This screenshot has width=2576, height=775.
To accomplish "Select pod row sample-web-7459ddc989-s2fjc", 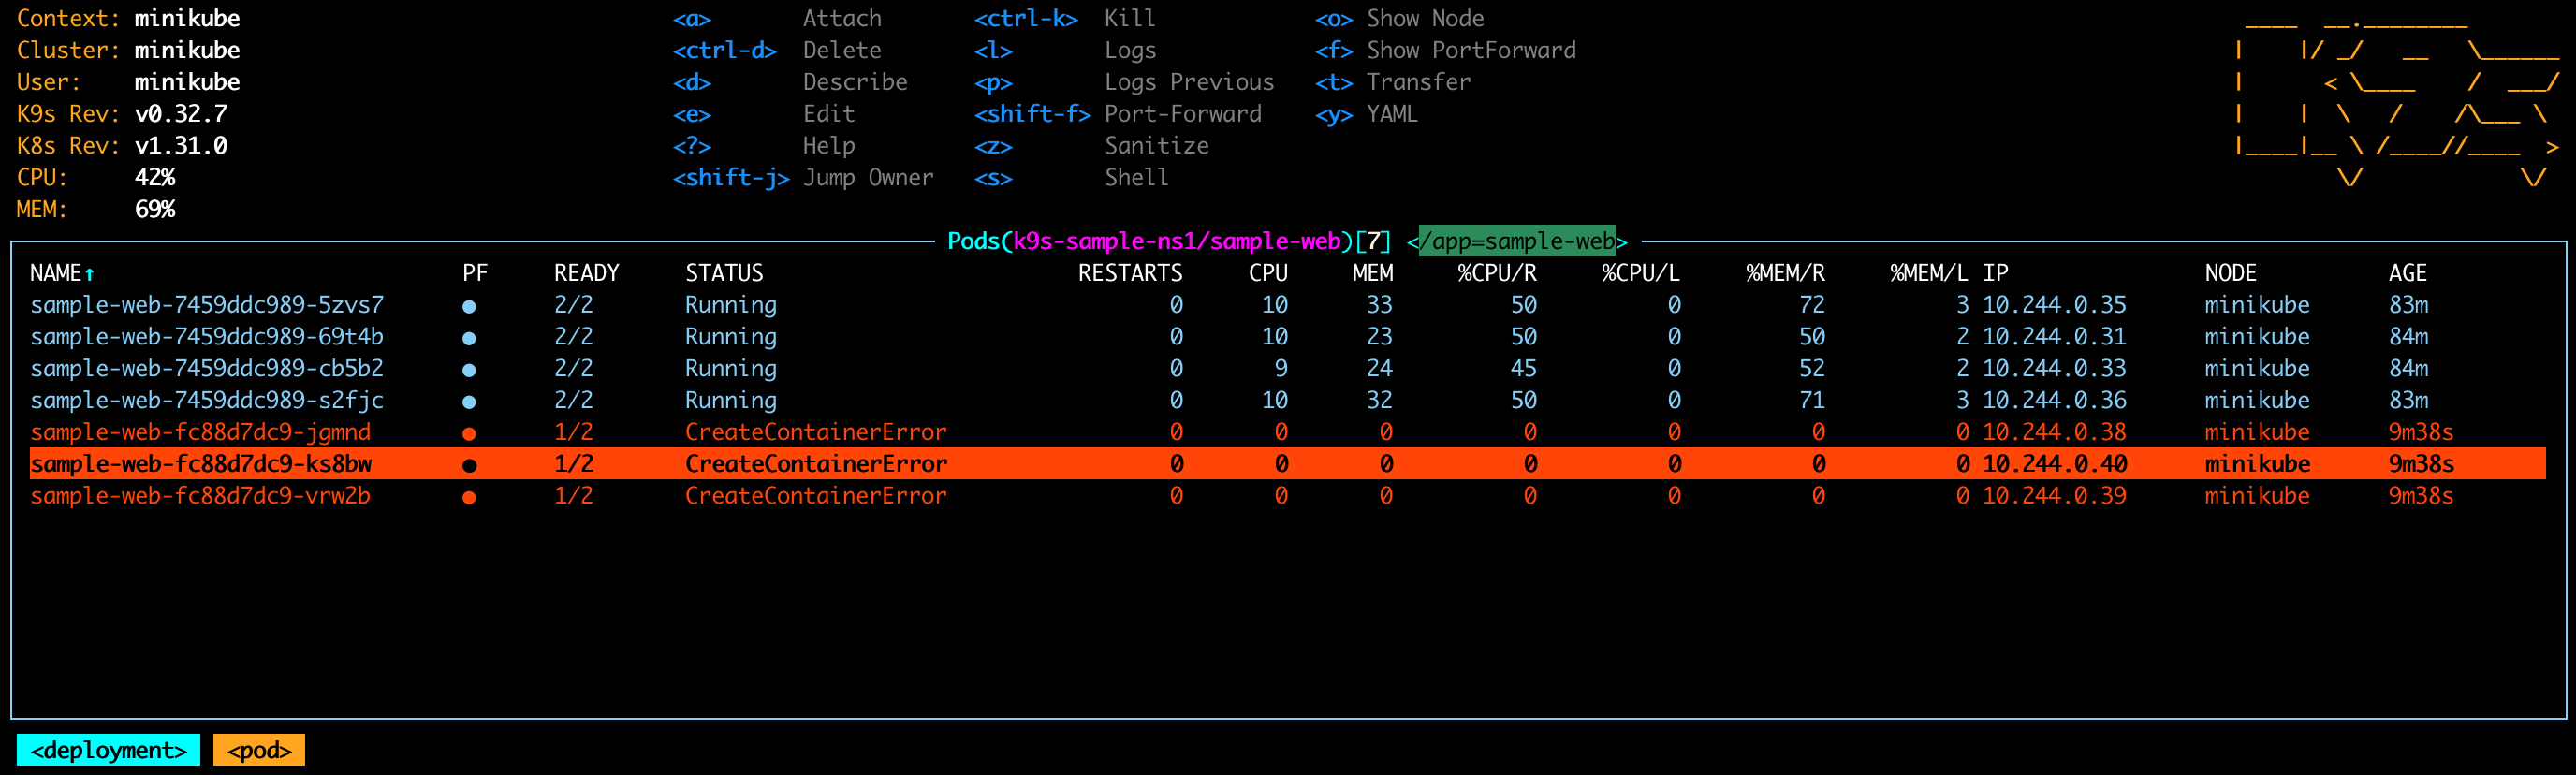I will click(1288, 401).
